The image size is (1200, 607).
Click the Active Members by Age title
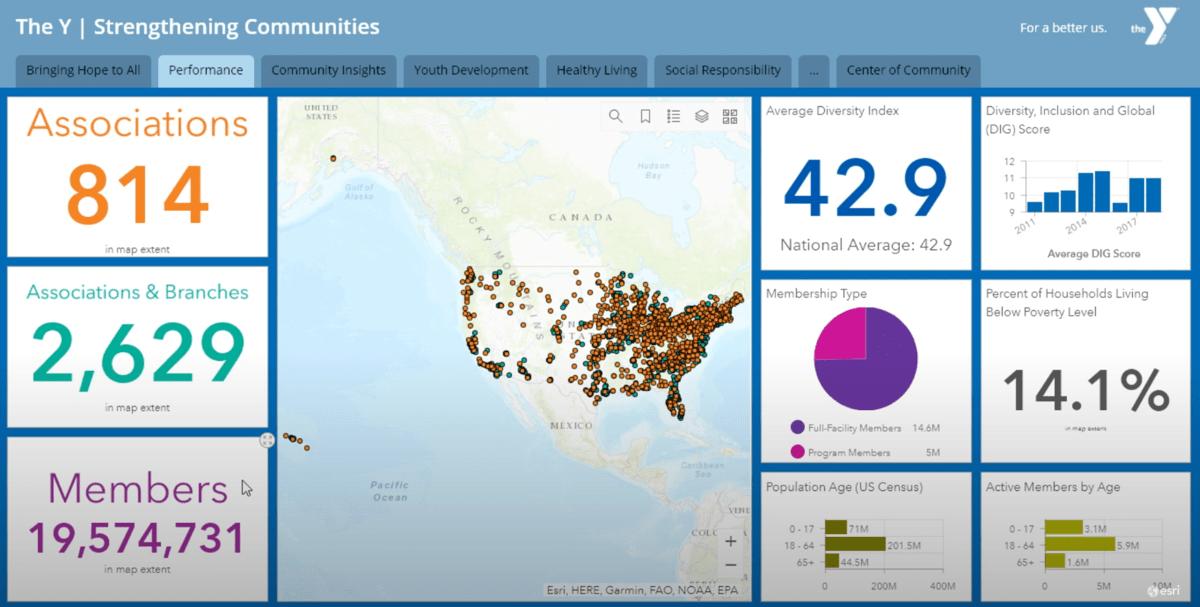pos(1053,487)
